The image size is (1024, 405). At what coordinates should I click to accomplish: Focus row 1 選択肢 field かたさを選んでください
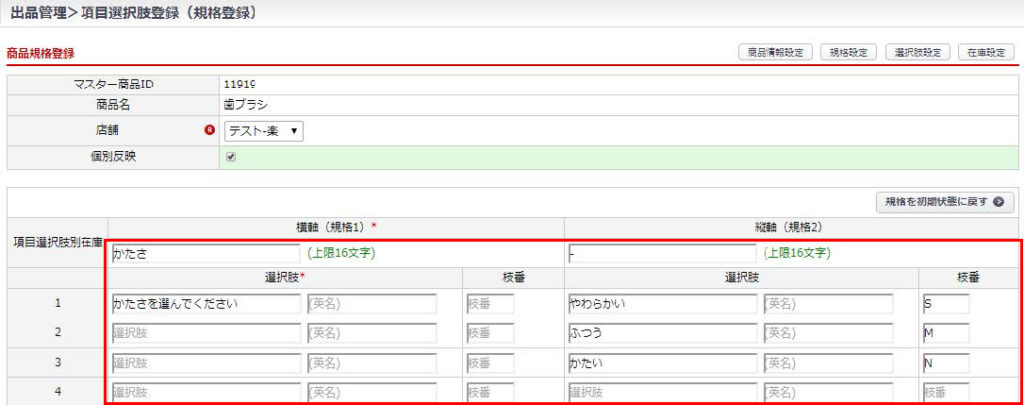point(206,304)
